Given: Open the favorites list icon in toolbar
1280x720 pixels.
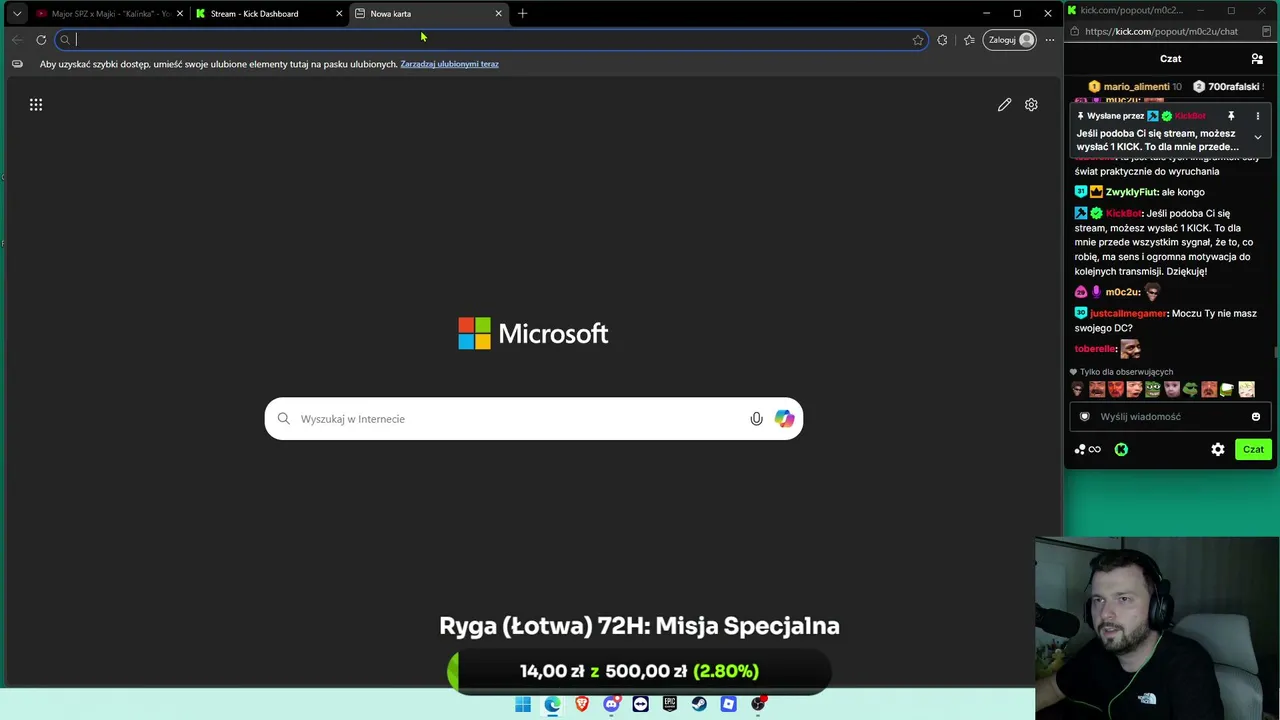Looking at the screenshot, I should [969, 40].
